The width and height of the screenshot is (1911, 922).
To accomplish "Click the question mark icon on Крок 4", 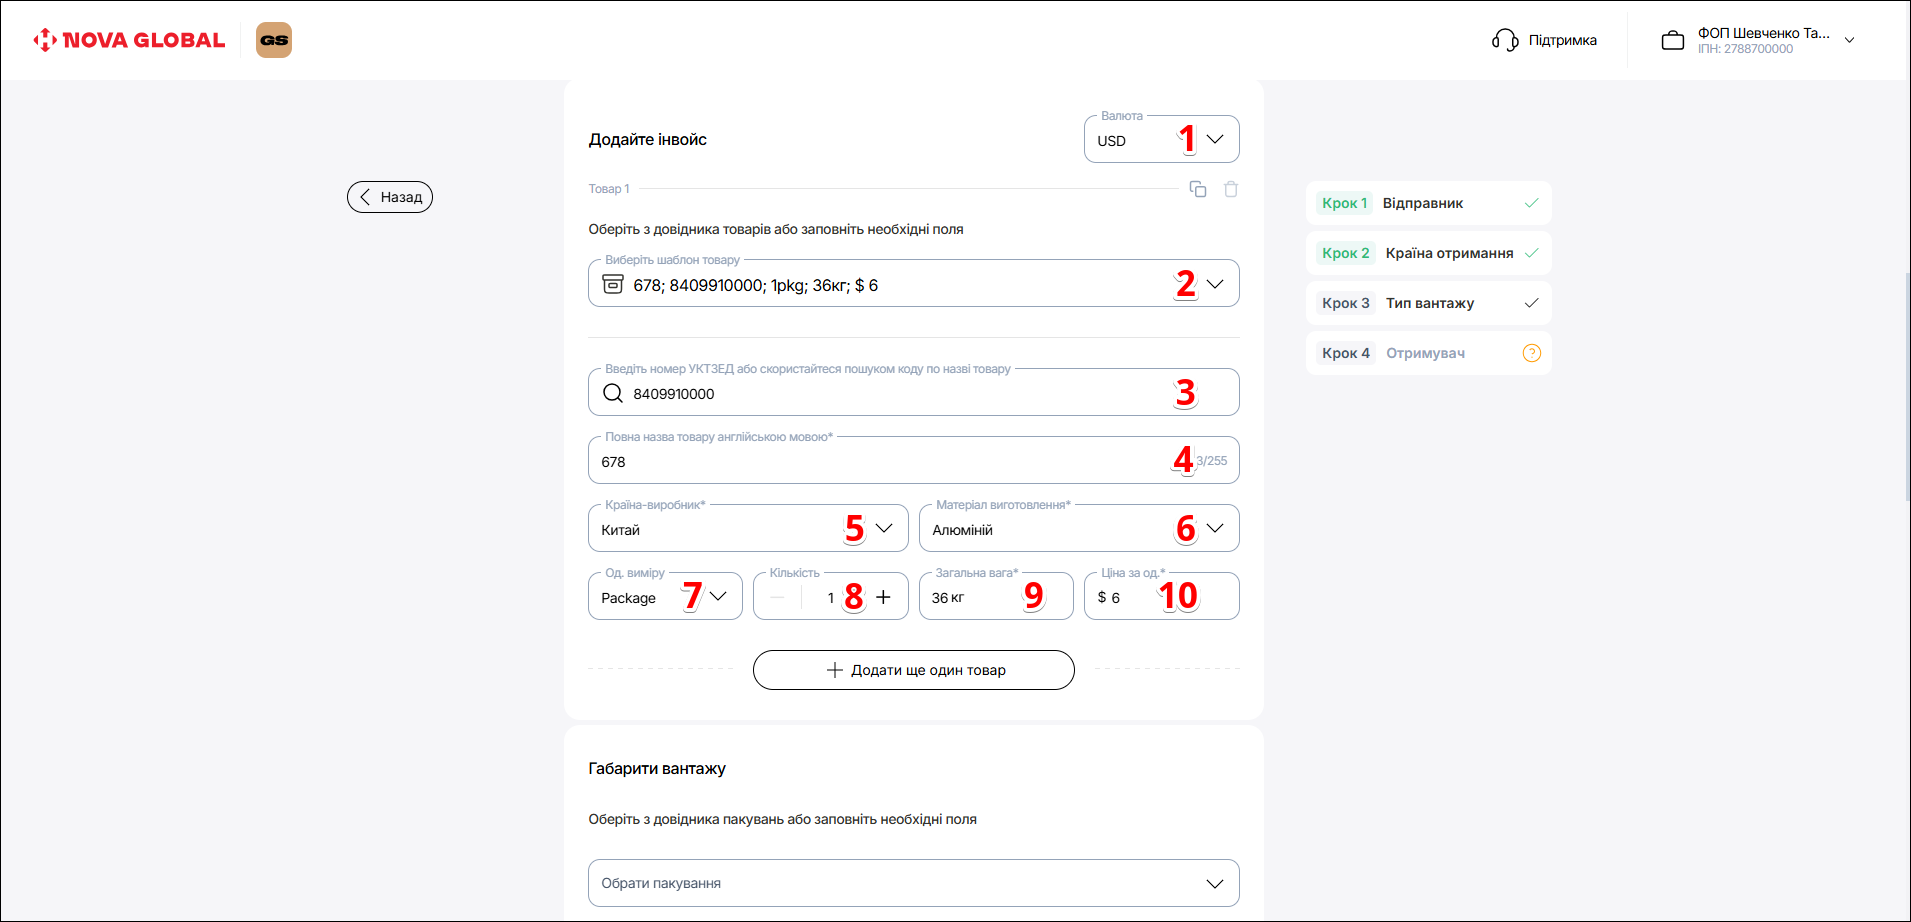I will (x=1531, y=353).
